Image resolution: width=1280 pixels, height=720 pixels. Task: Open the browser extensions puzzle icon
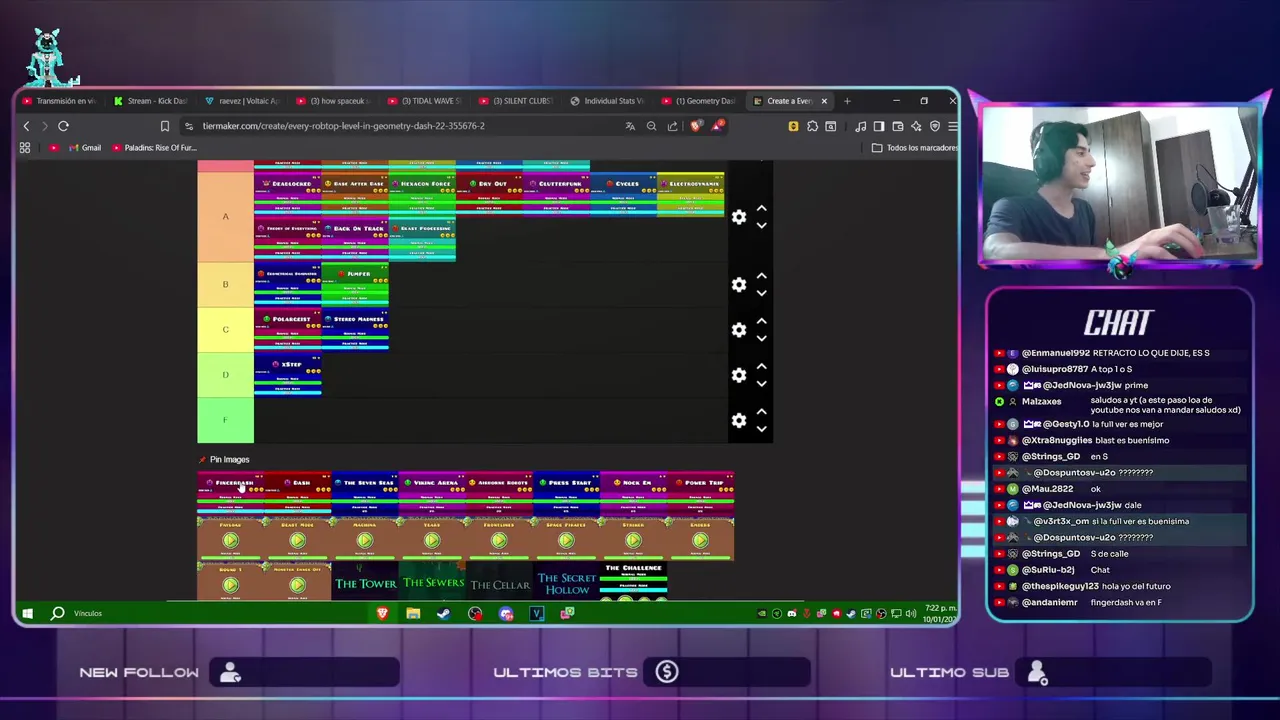812,126
